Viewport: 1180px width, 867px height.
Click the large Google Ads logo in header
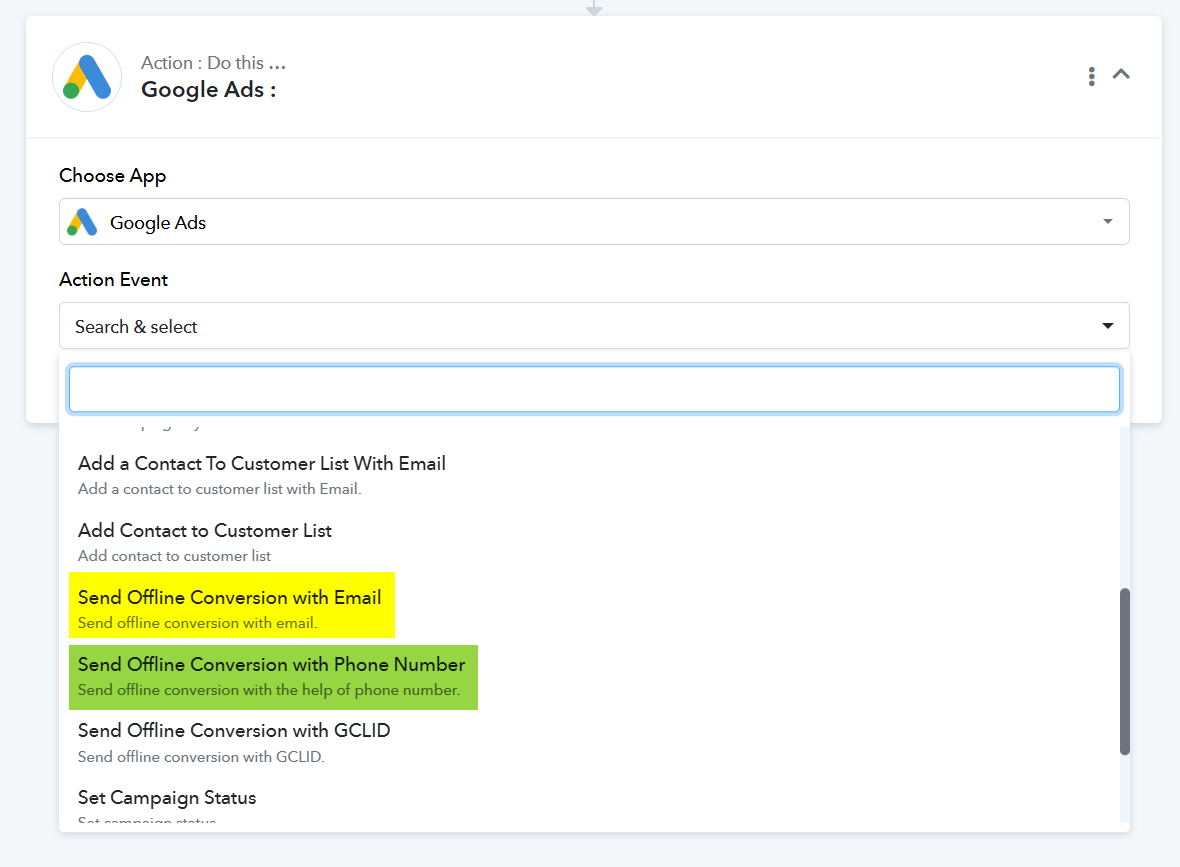pos(87,77)
